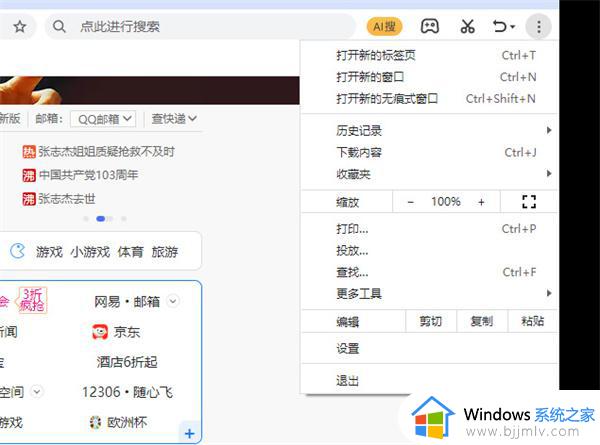Open 设置 from the menu
This screenshot has width=600, height=445.
point(429,349)
